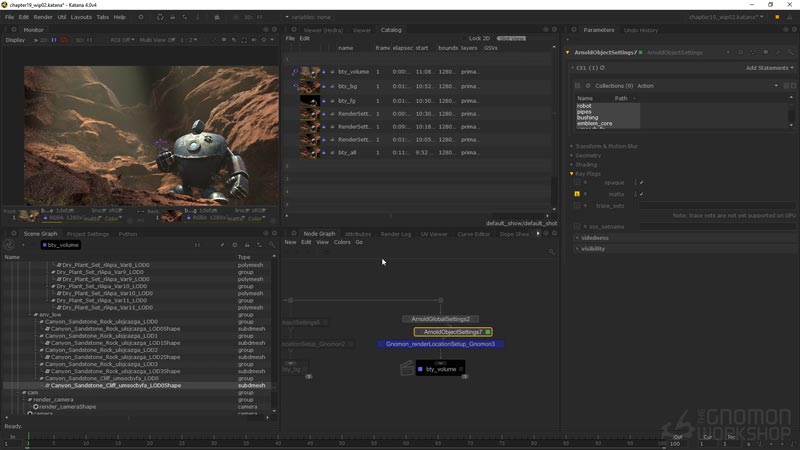Image resolution: width=800 pixels, height=450 pixels.
Task: Open the Multi View Off option
Action: tap(157, 40)
